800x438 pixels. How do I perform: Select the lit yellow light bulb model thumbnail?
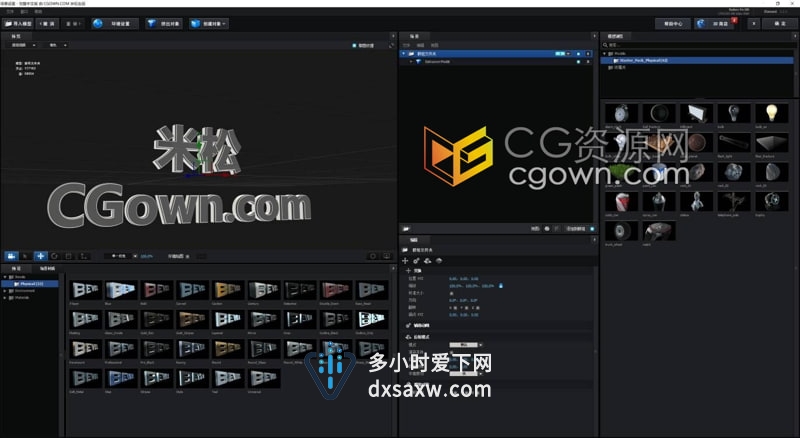[x=771, y=113]
